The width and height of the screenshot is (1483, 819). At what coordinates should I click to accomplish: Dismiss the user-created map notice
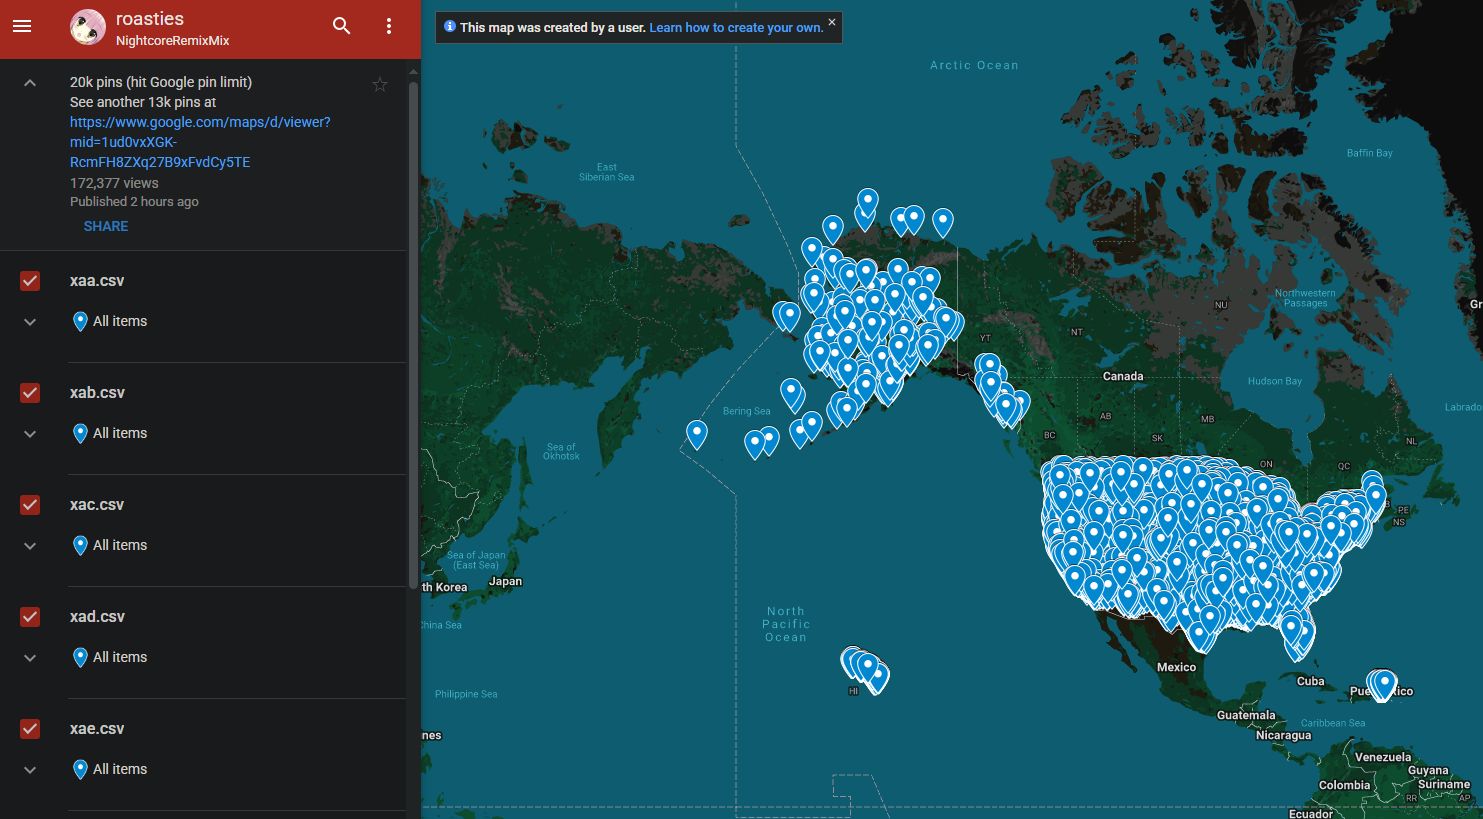[x=831, y=22]
